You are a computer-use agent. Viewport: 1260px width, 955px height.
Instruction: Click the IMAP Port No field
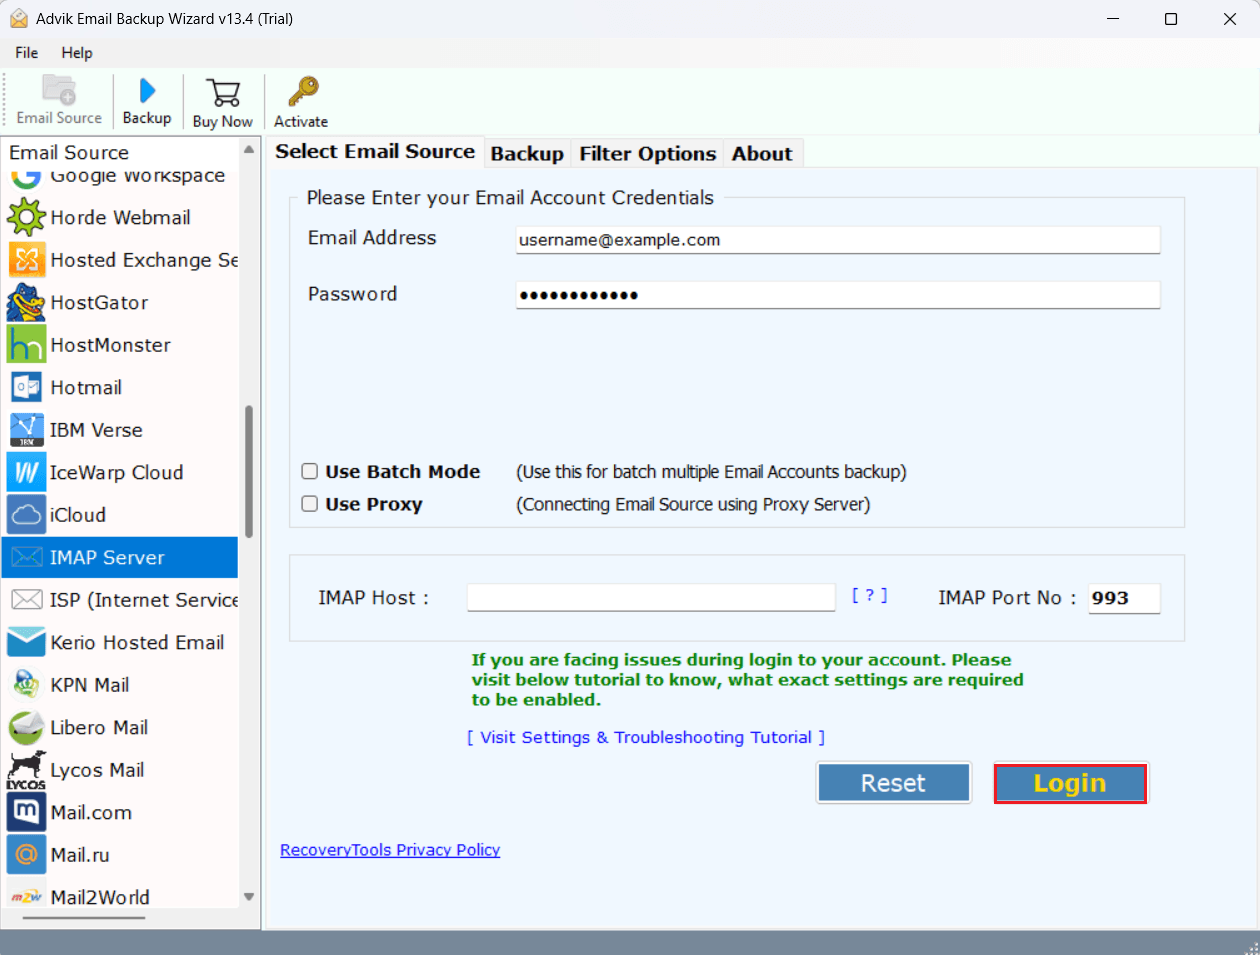(x=1124, y=598)
